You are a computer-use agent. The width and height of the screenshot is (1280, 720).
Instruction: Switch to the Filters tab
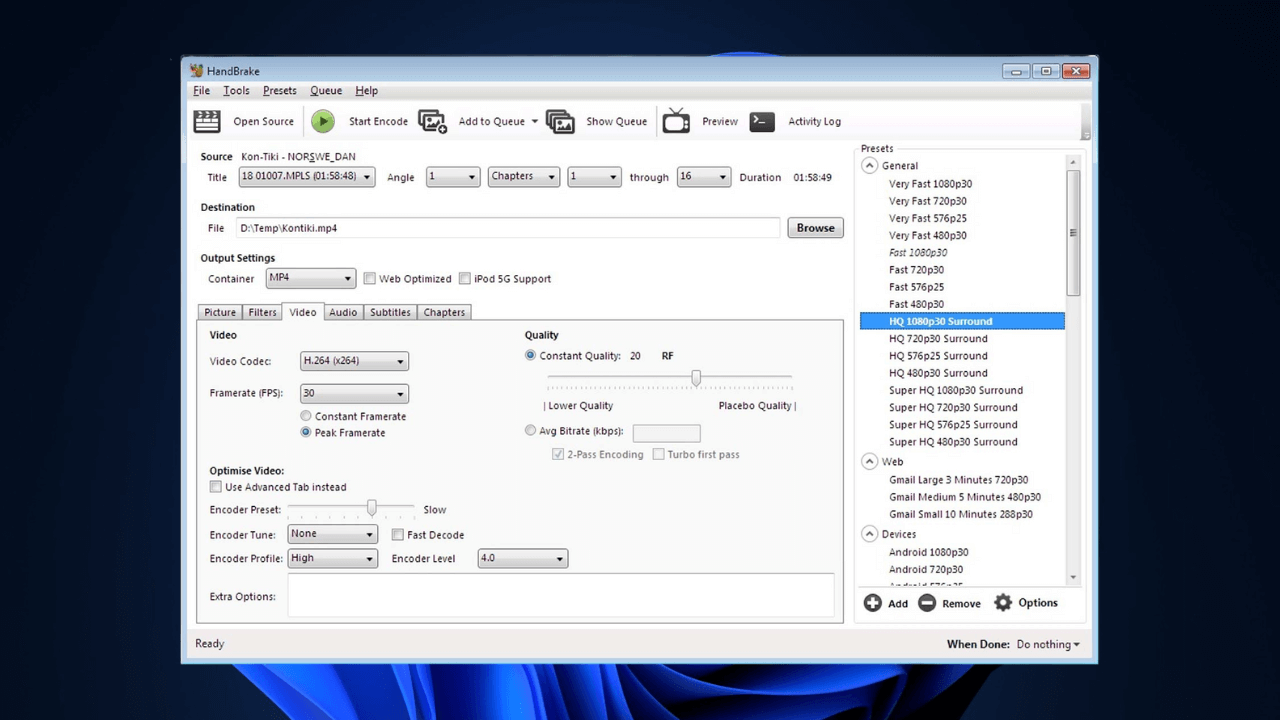pos(262,313)
